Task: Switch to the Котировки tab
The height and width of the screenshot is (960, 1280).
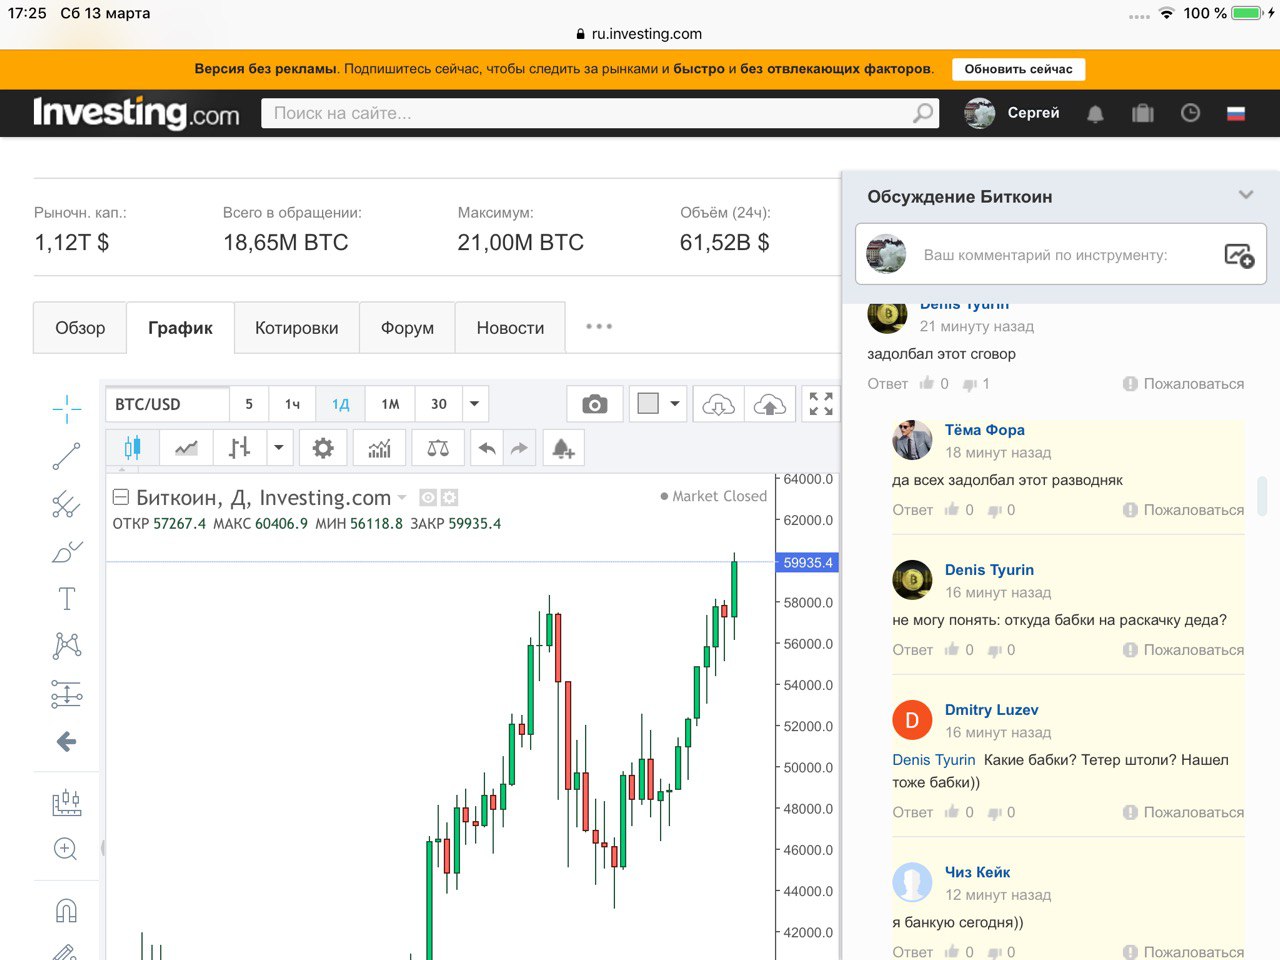Action: point(296,328)
